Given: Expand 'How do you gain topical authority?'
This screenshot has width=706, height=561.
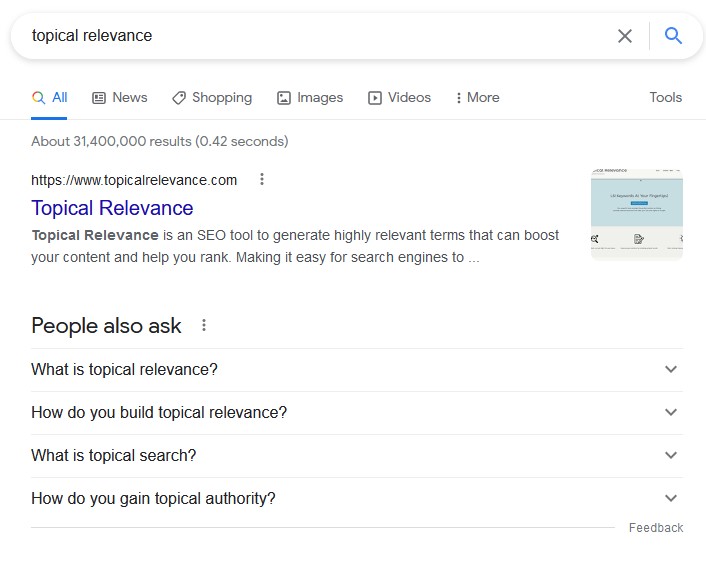Looking at the screenshot, I should (x=357, y=499).
